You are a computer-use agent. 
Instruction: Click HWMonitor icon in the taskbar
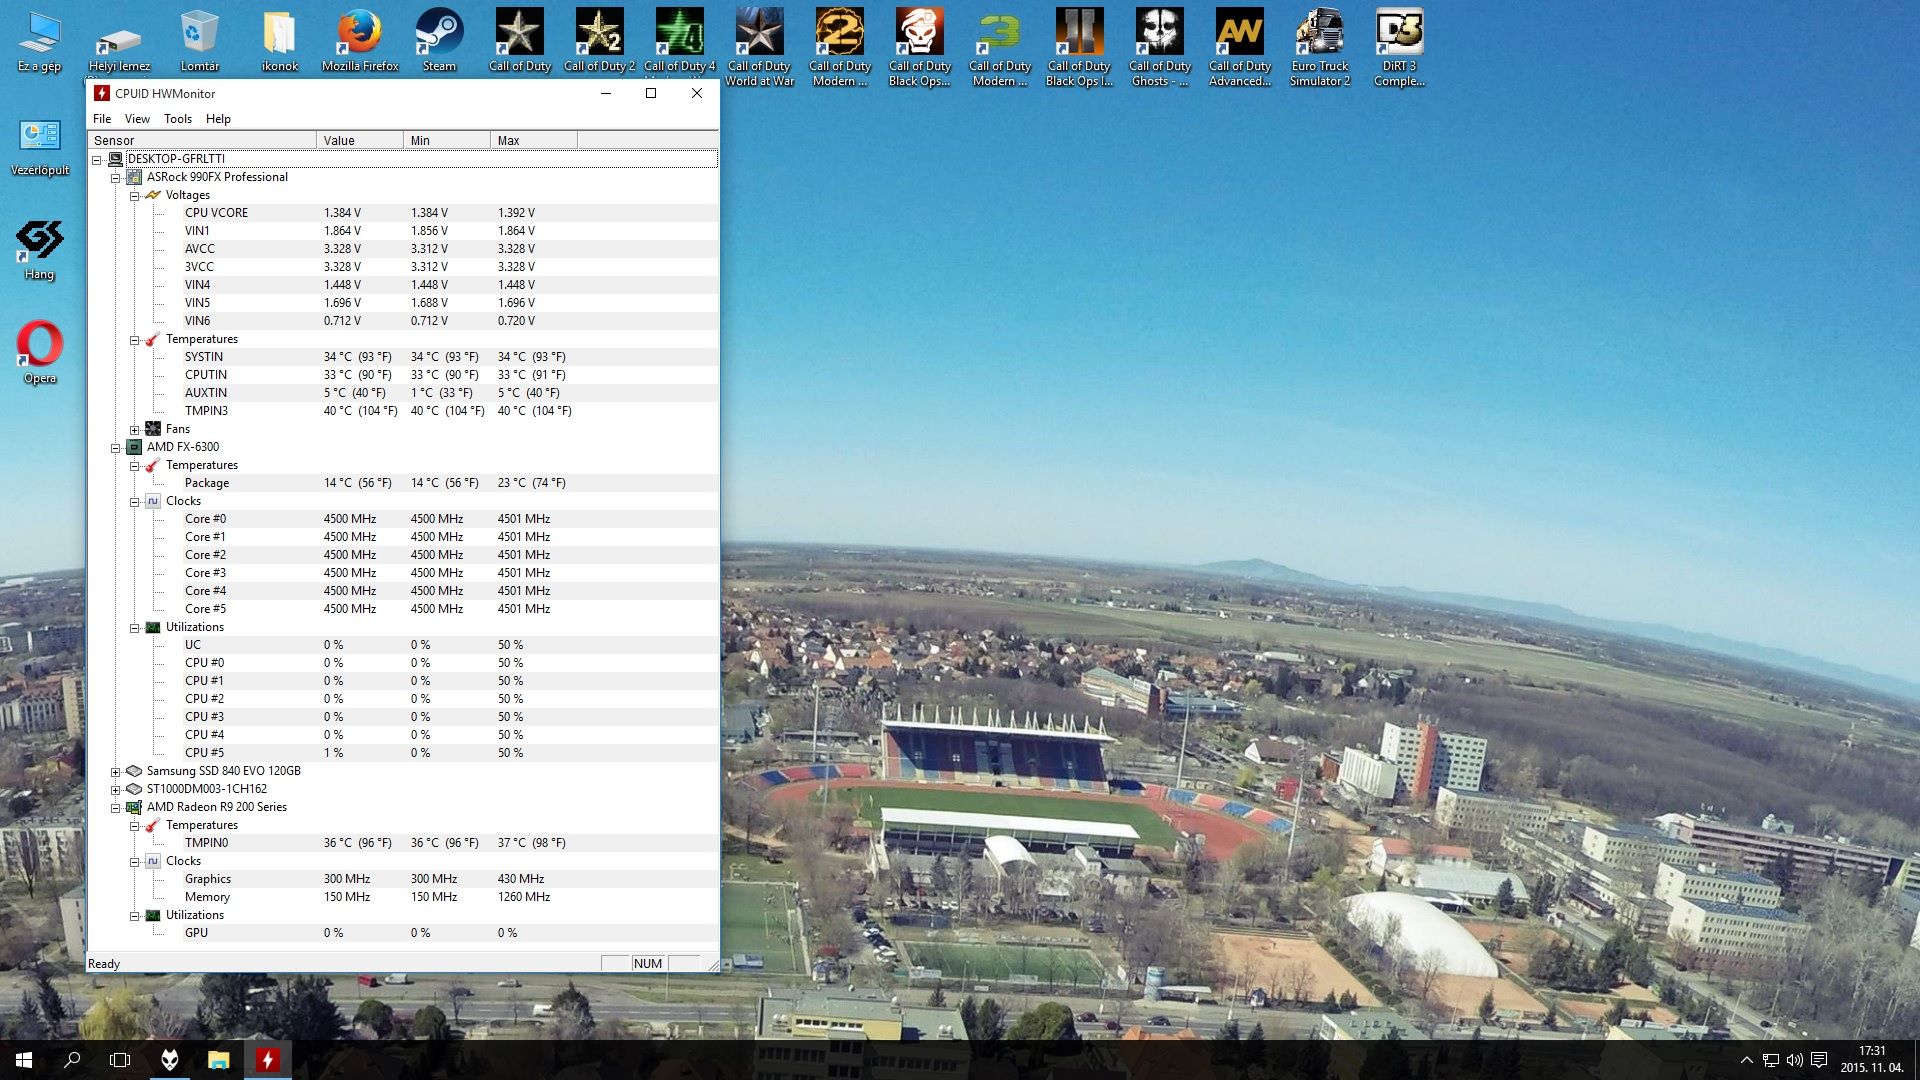tap(267, 1060)
